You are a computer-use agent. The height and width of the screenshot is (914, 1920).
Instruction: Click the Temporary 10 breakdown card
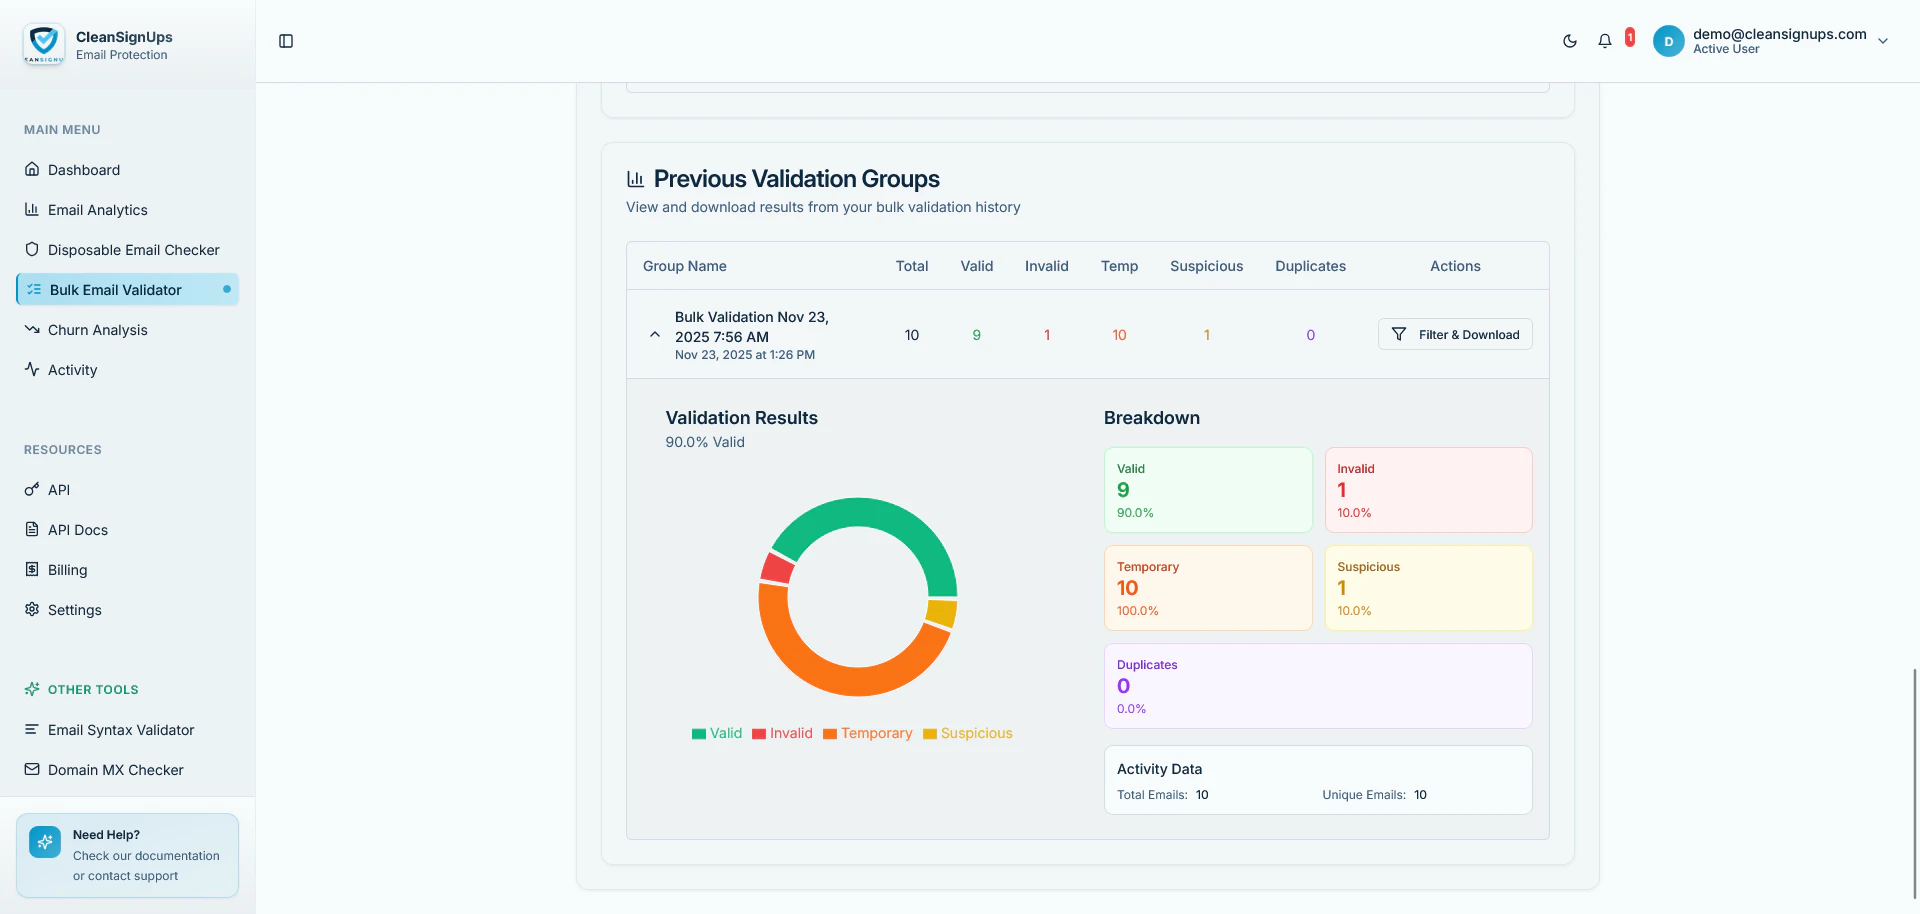point(1208,588)
